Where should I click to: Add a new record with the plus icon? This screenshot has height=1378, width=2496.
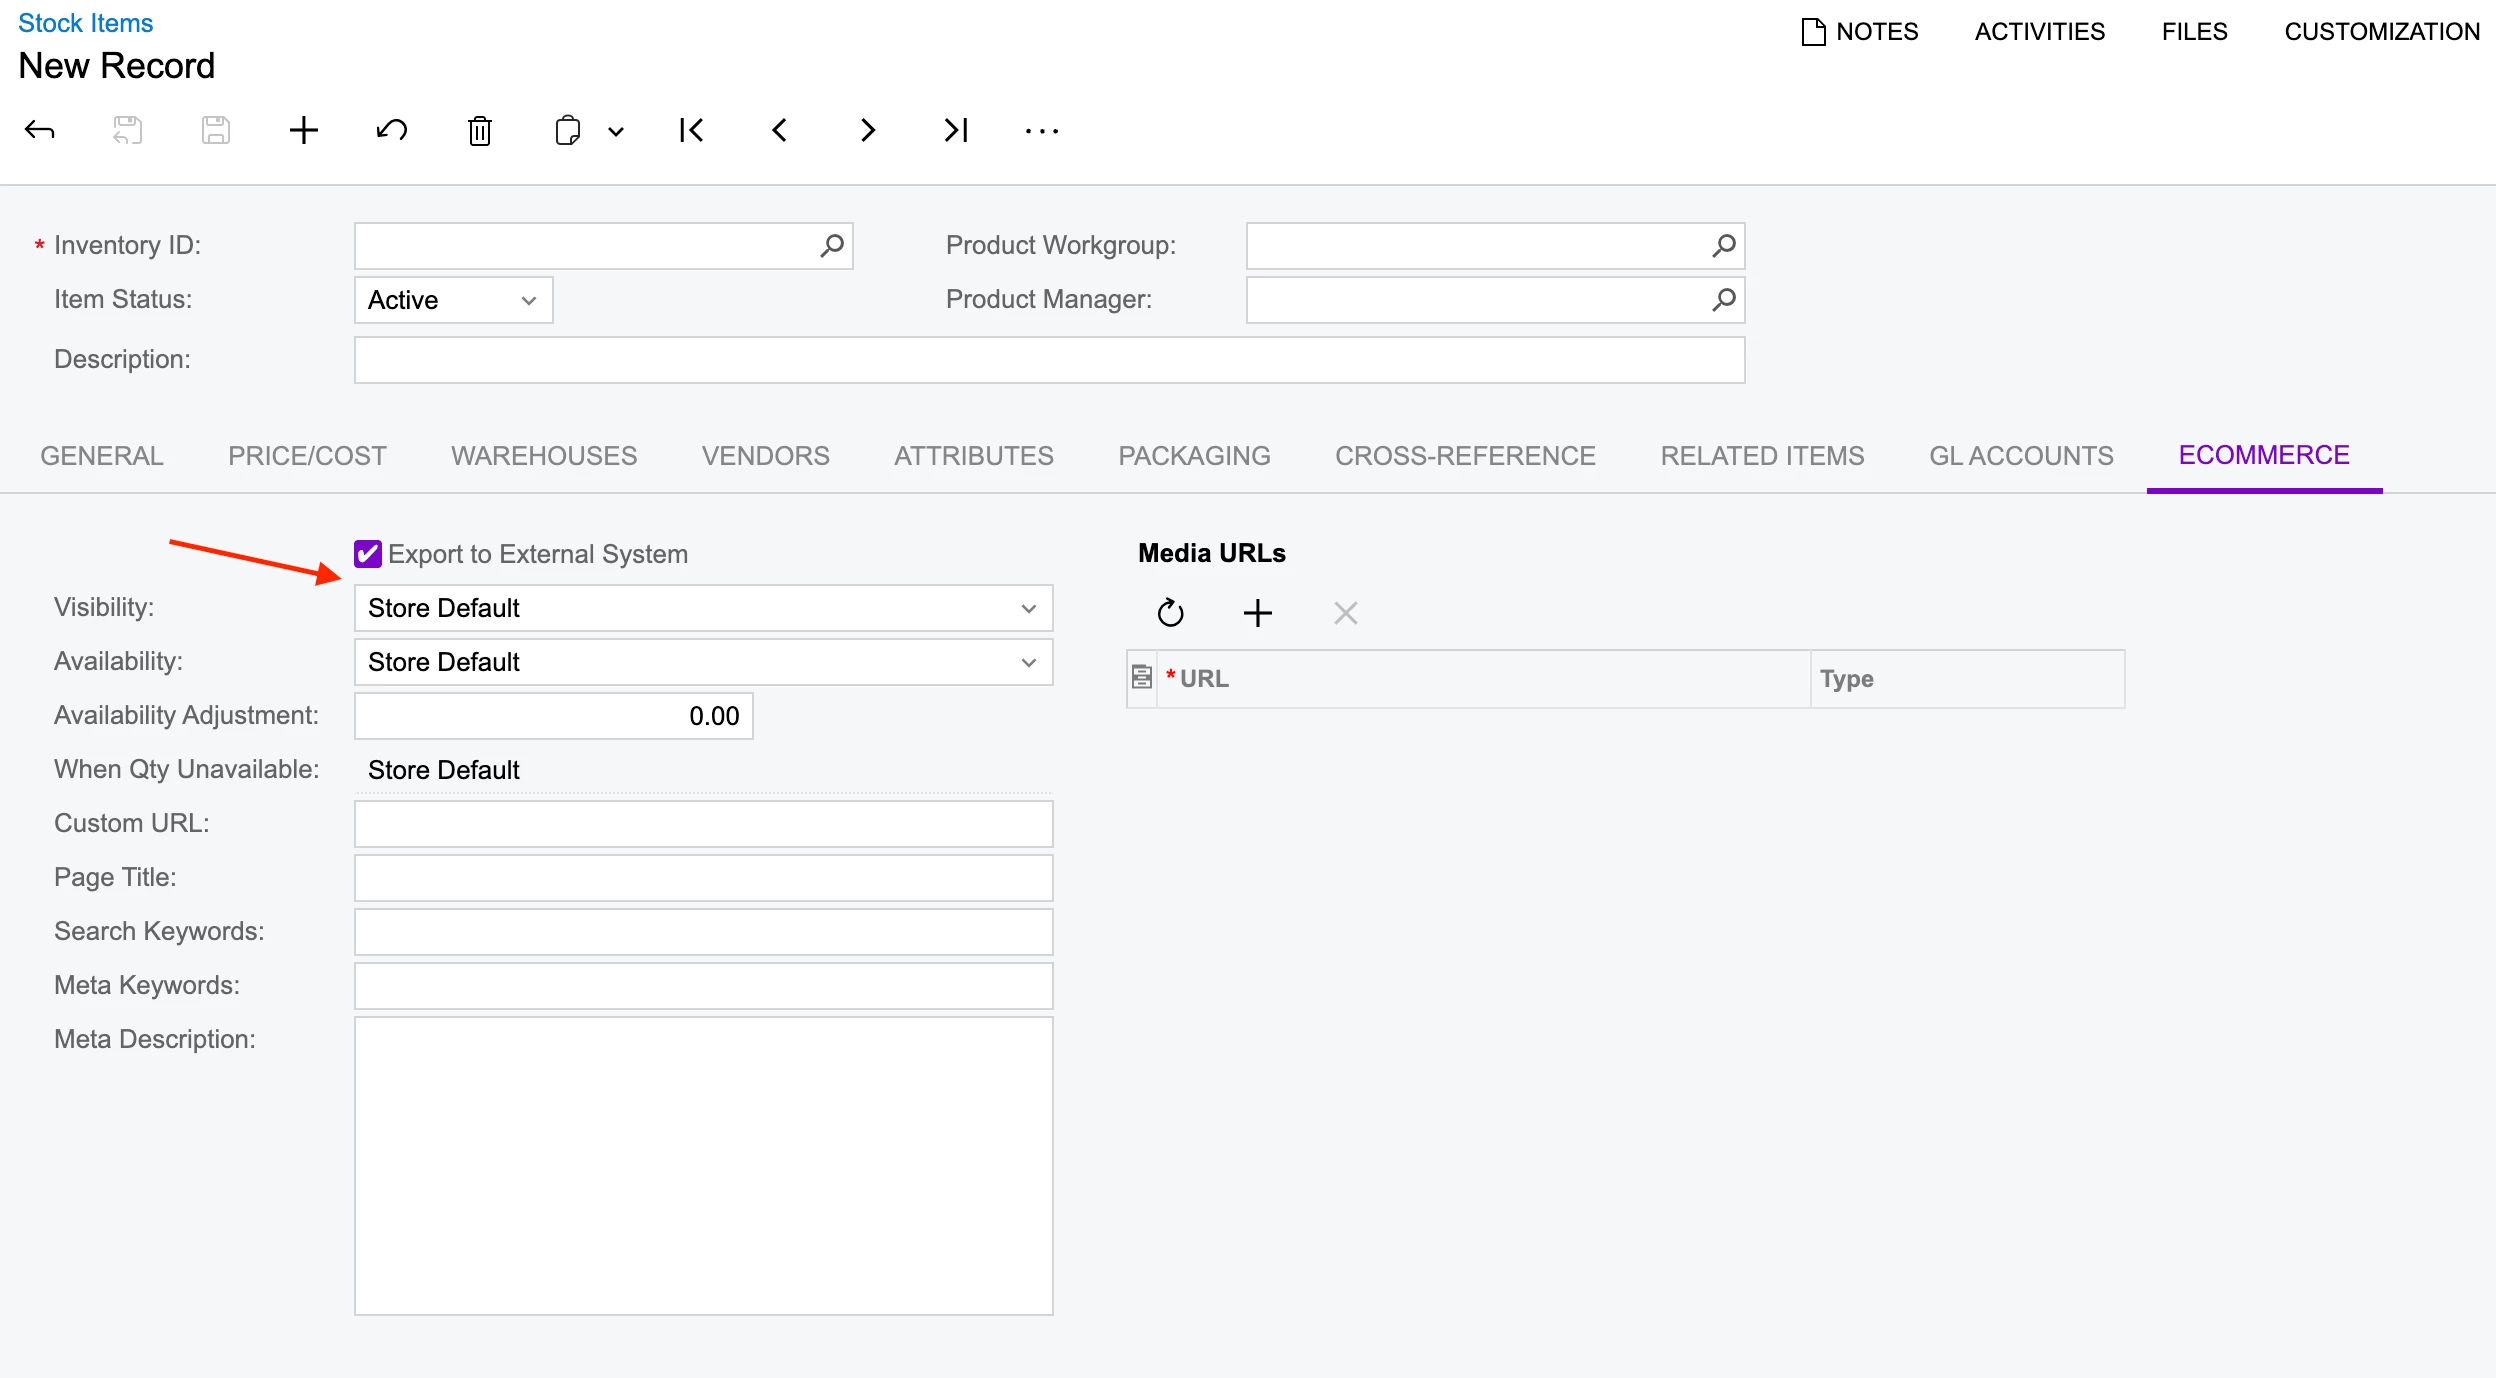pos(303,130)
